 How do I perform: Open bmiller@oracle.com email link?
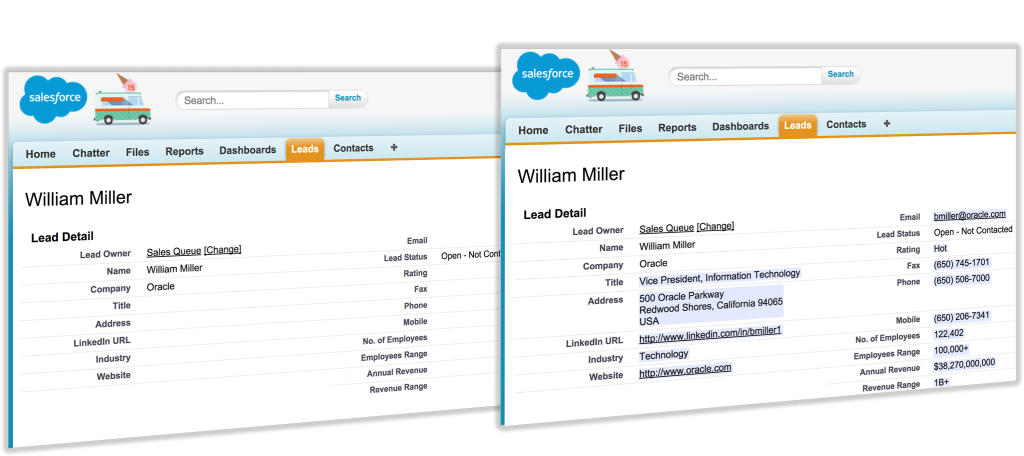[970, 214]
